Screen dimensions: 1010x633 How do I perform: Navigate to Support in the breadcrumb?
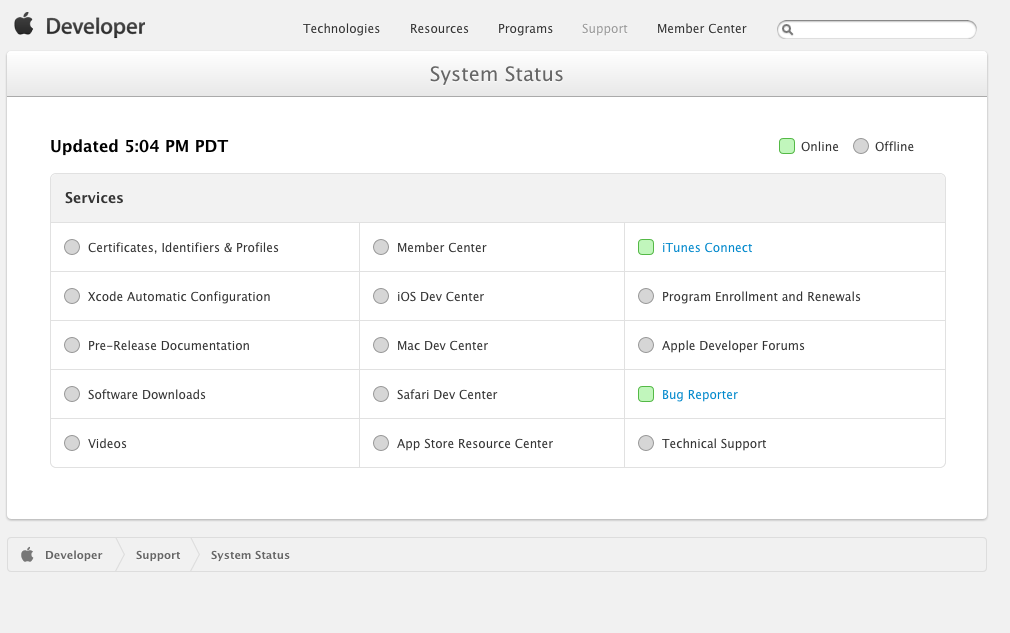pyautogui.click(x=158, y=555)
